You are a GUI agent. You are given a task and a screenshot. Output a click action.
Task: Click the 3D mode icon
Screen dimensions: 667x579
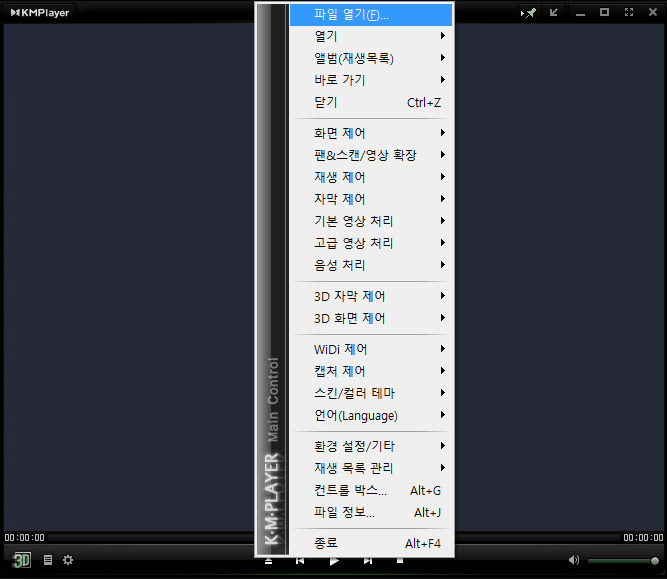click(21, 560)
